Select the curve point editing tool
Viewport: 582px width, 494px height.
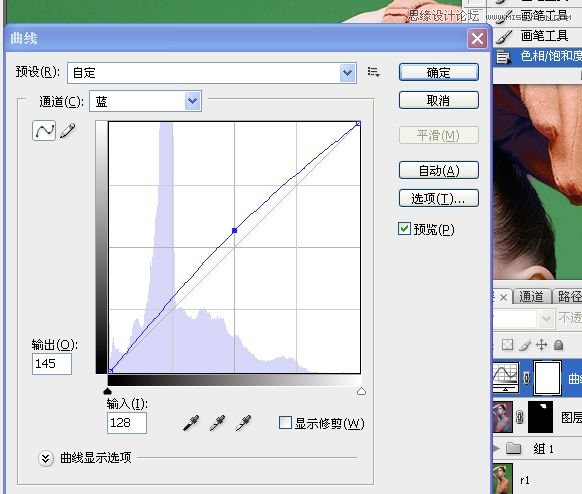point(44,130)
